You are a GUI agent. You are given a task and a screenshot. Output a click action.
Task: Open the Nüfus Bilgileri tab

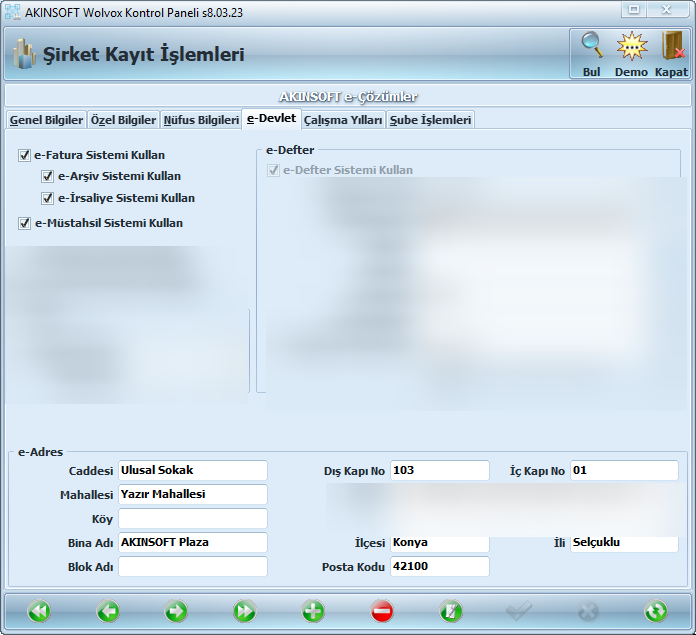201,120
